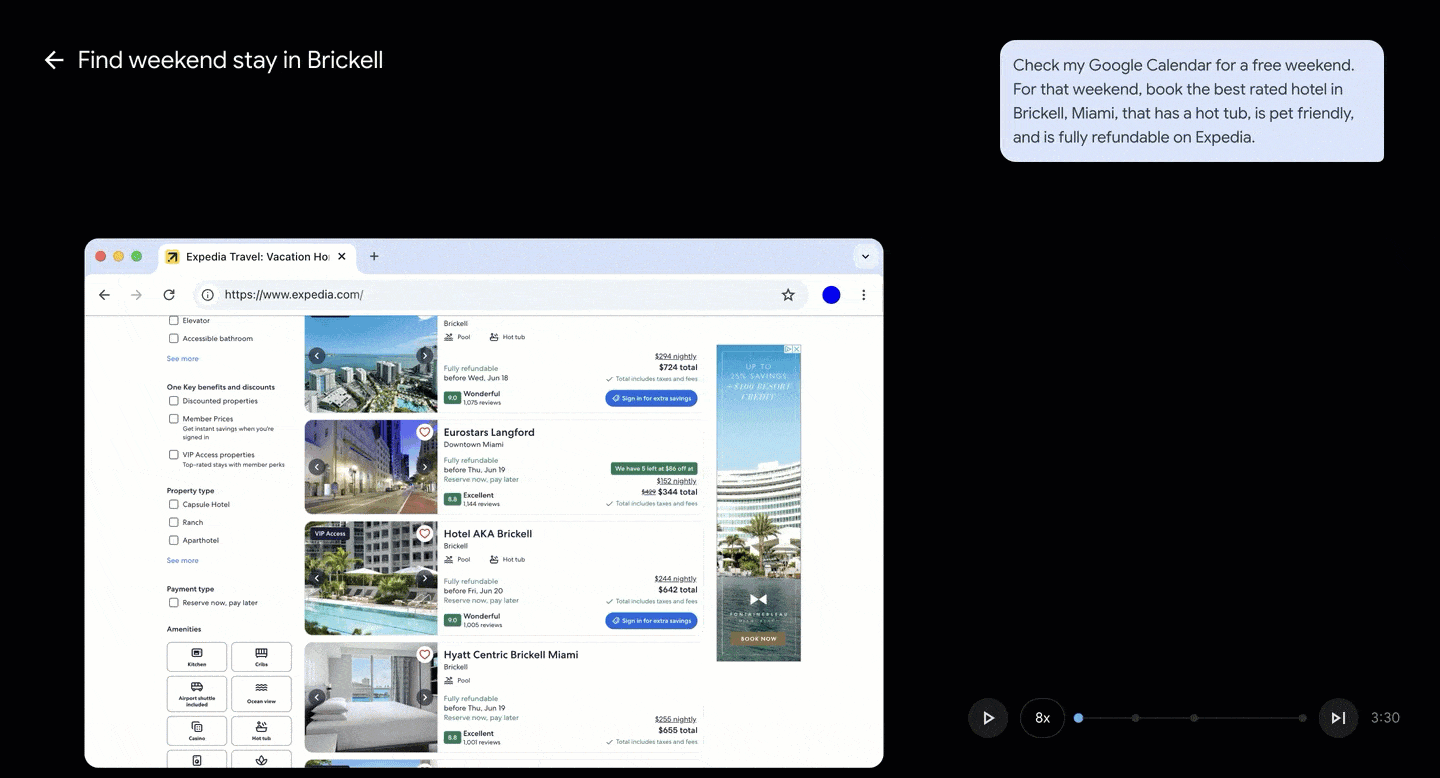1440x778 pixels.
Task: Save Hyatt Centric Brickell Miami with heart
Action: click(424, 655)
